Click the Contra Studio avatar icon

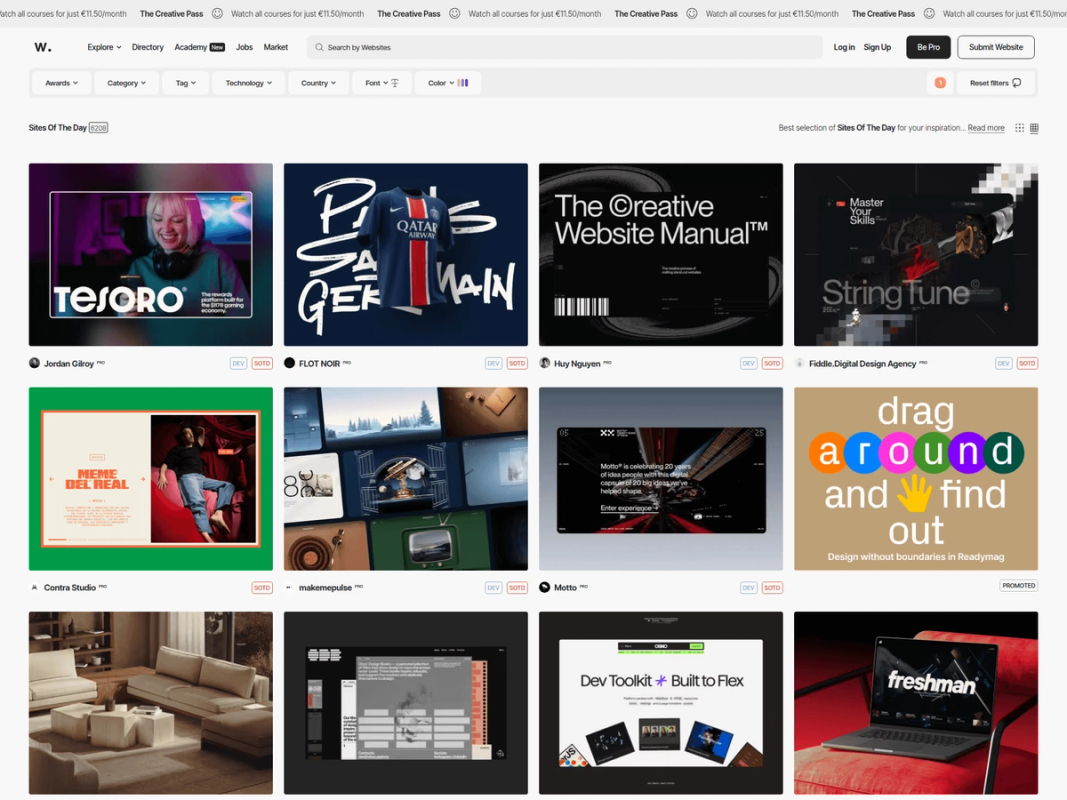(34, 587)
